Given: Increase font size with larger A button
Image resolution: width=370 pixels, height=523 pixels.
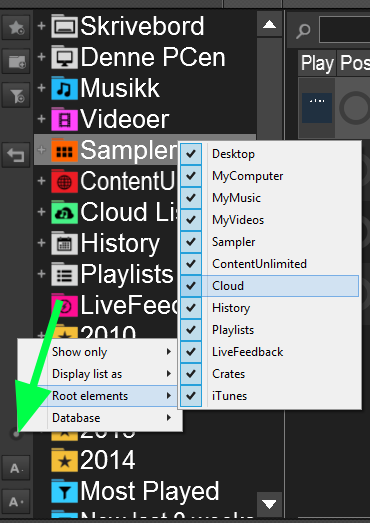Looking at the screenshot, I should pos(16,501).
